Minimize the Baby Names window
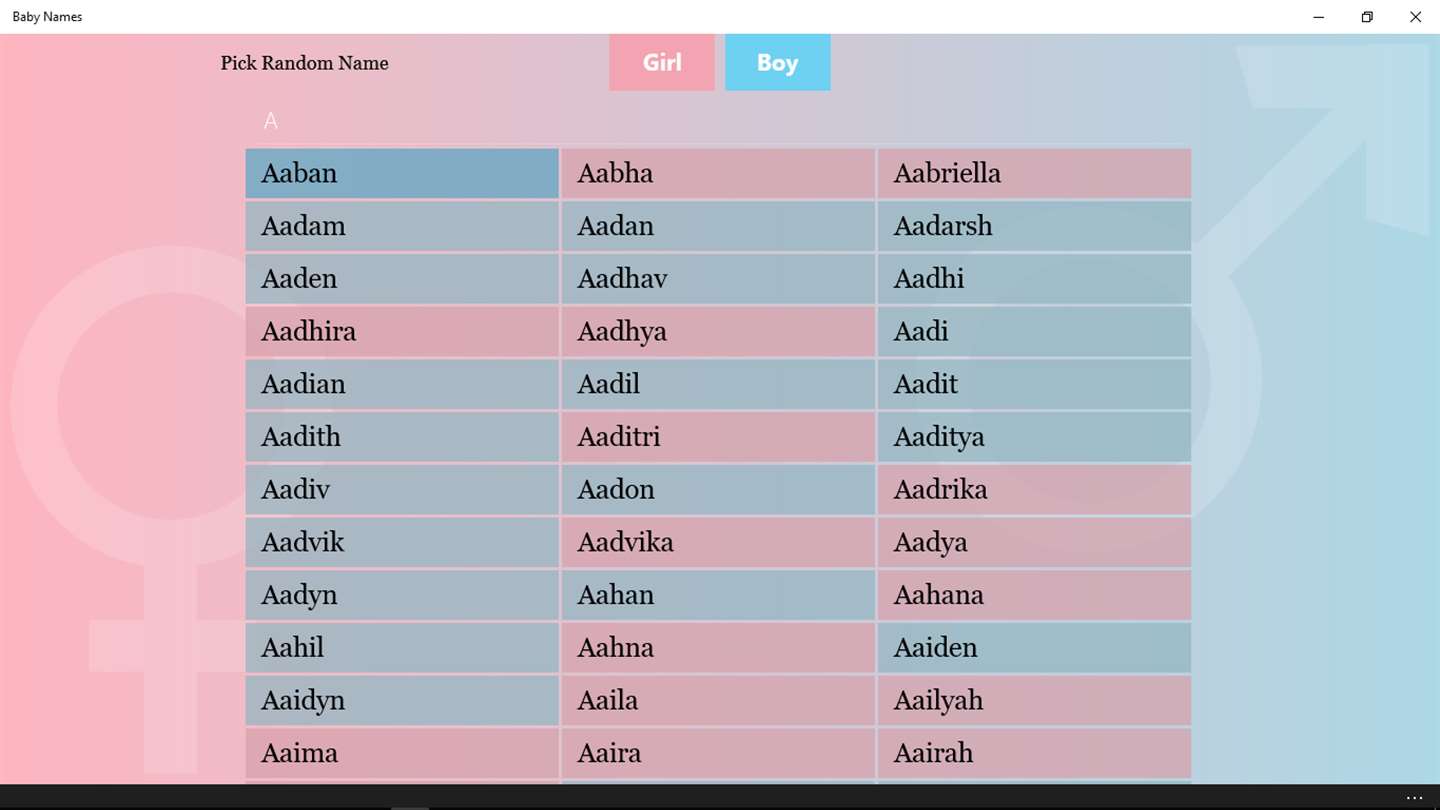 point(1318,17)
